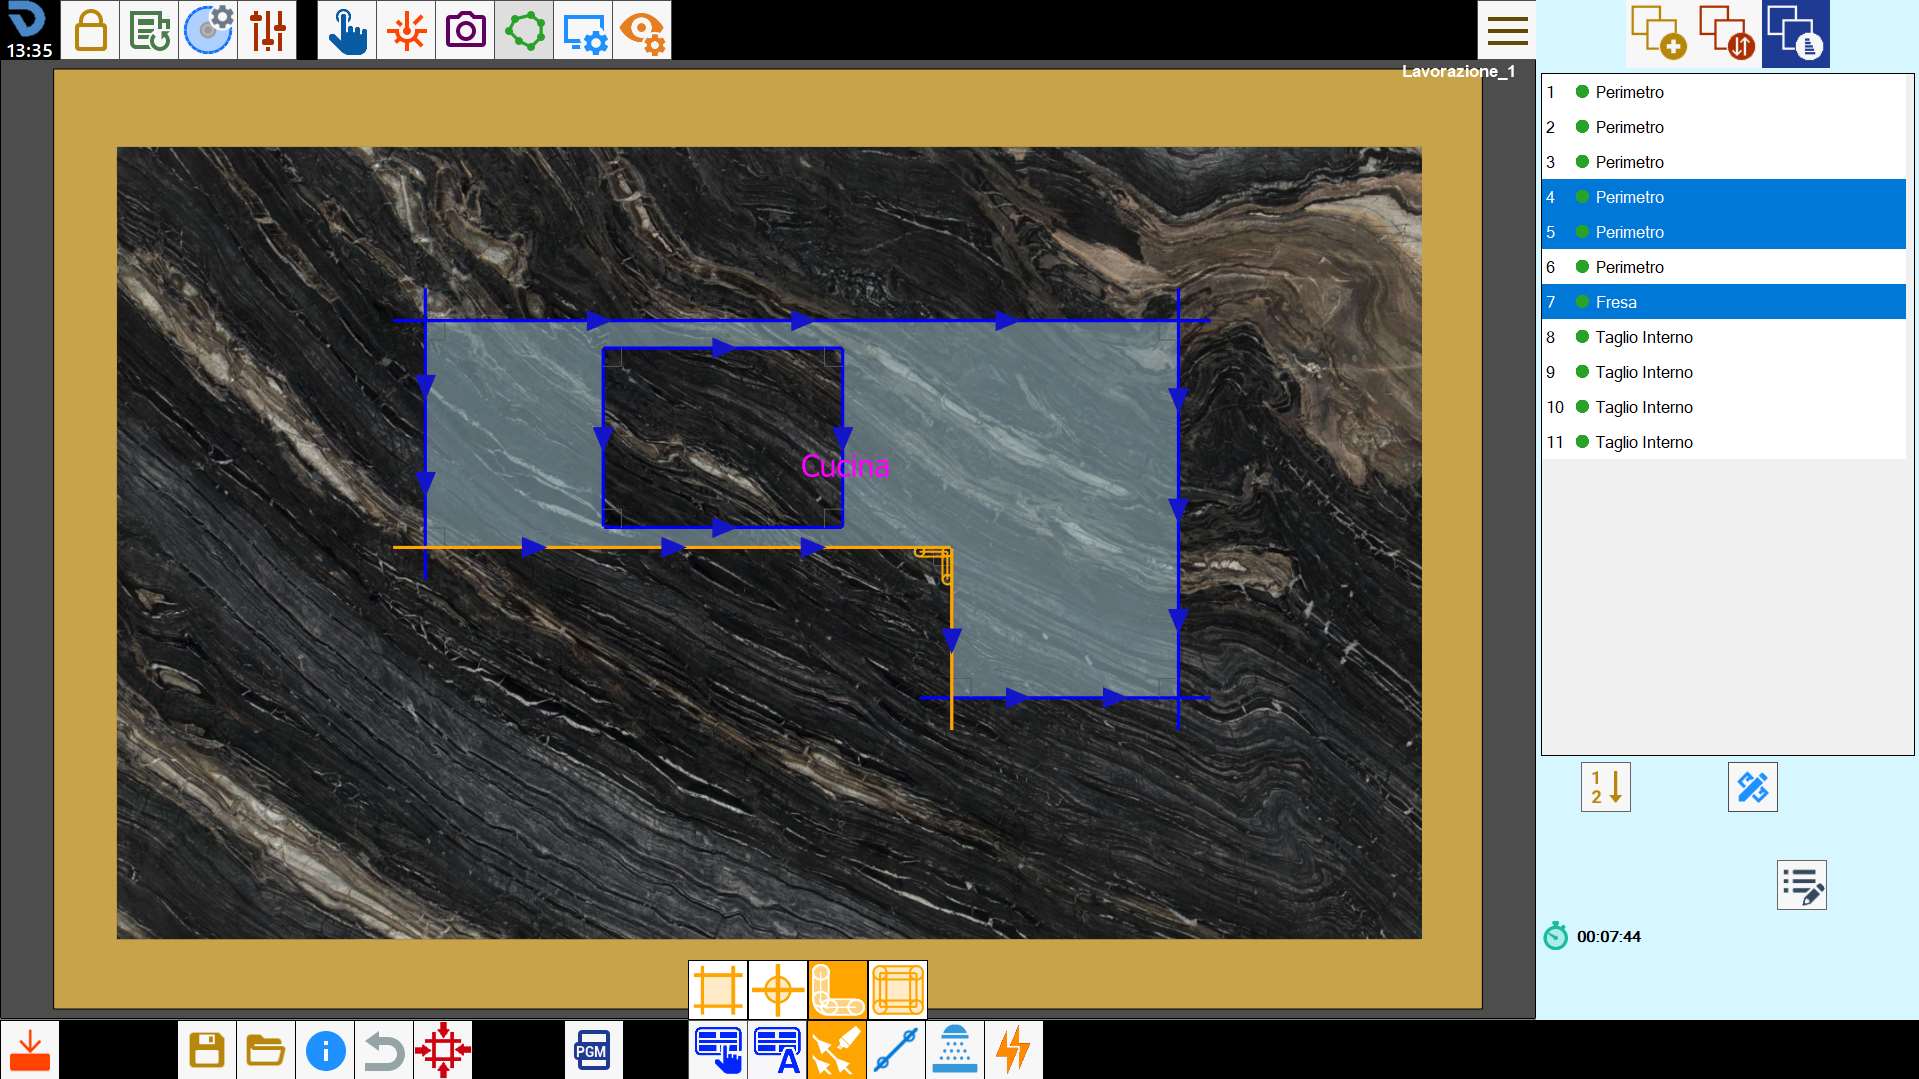Open the sliders adjustment settings icon
1919x1079 pixels.
(x=267, y=30)
